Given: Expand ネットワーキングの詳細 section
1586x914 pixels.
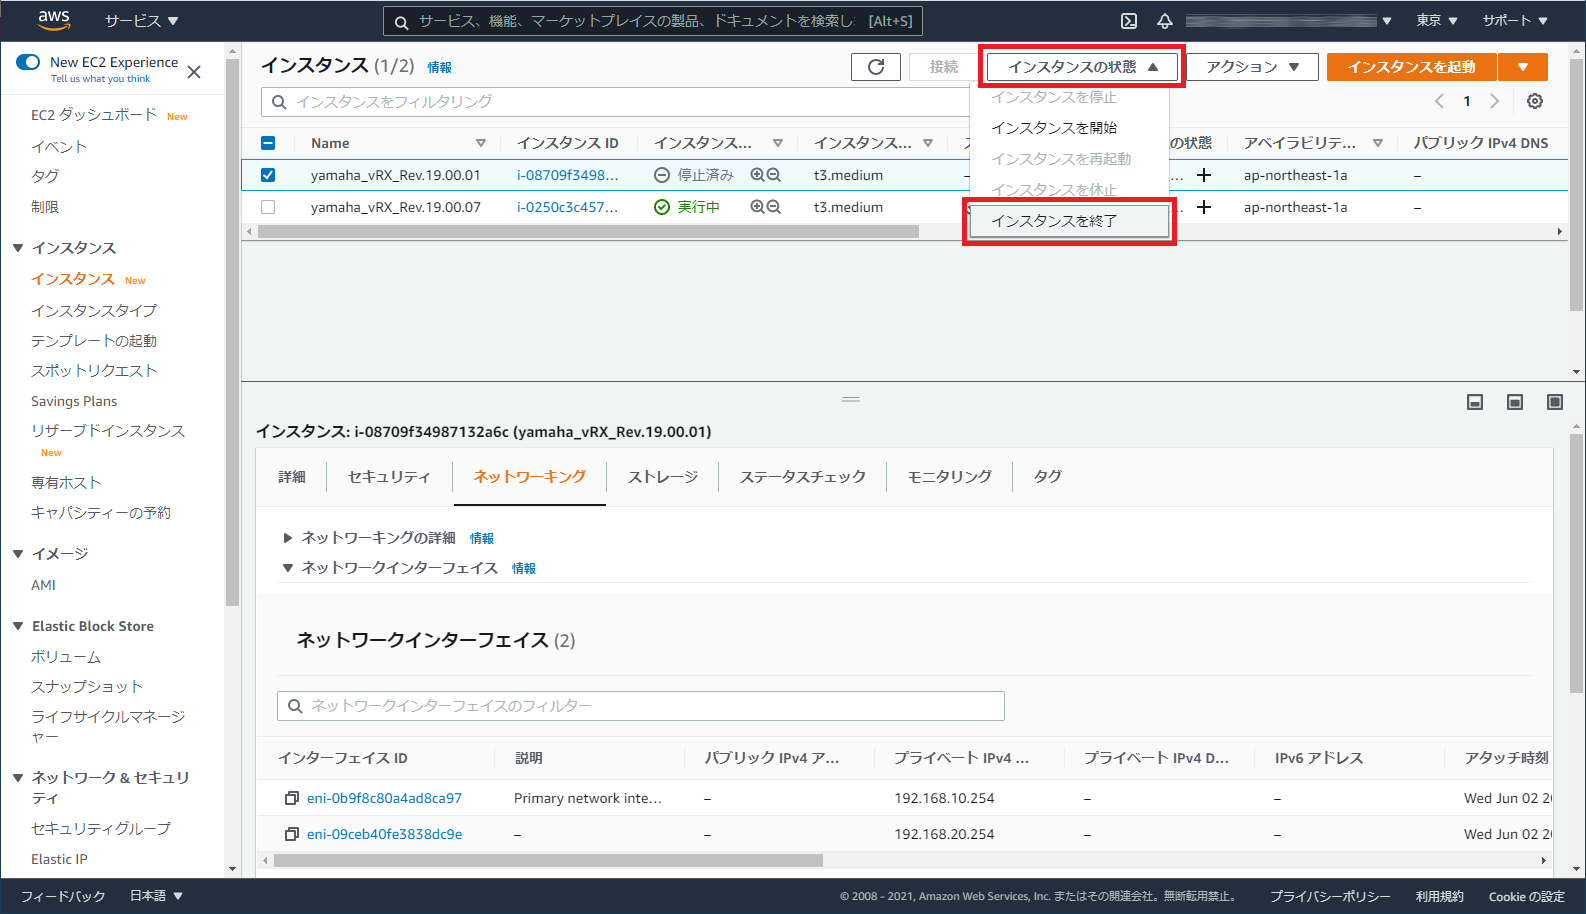Looking at the screenshot, I should 288,538.
